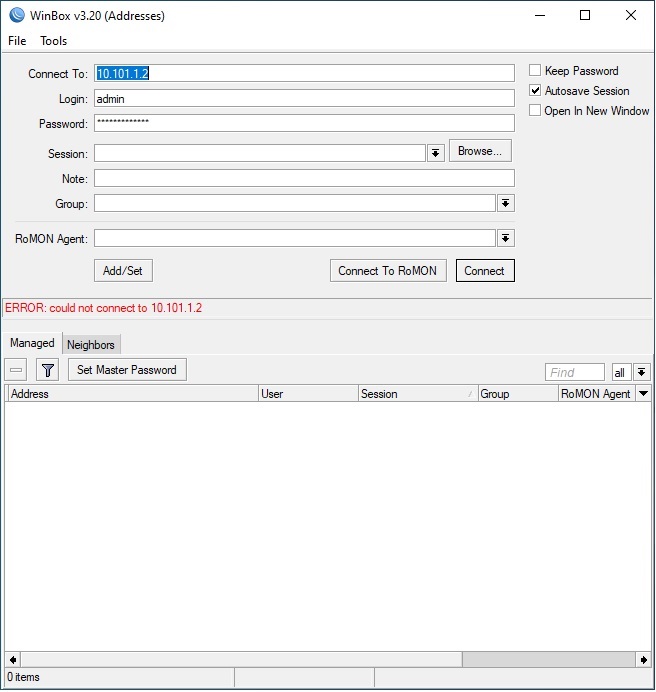656x692 pixels.
Task: Click the remove (minus) icon in Managed toolbar
Action: pos(16,370)
